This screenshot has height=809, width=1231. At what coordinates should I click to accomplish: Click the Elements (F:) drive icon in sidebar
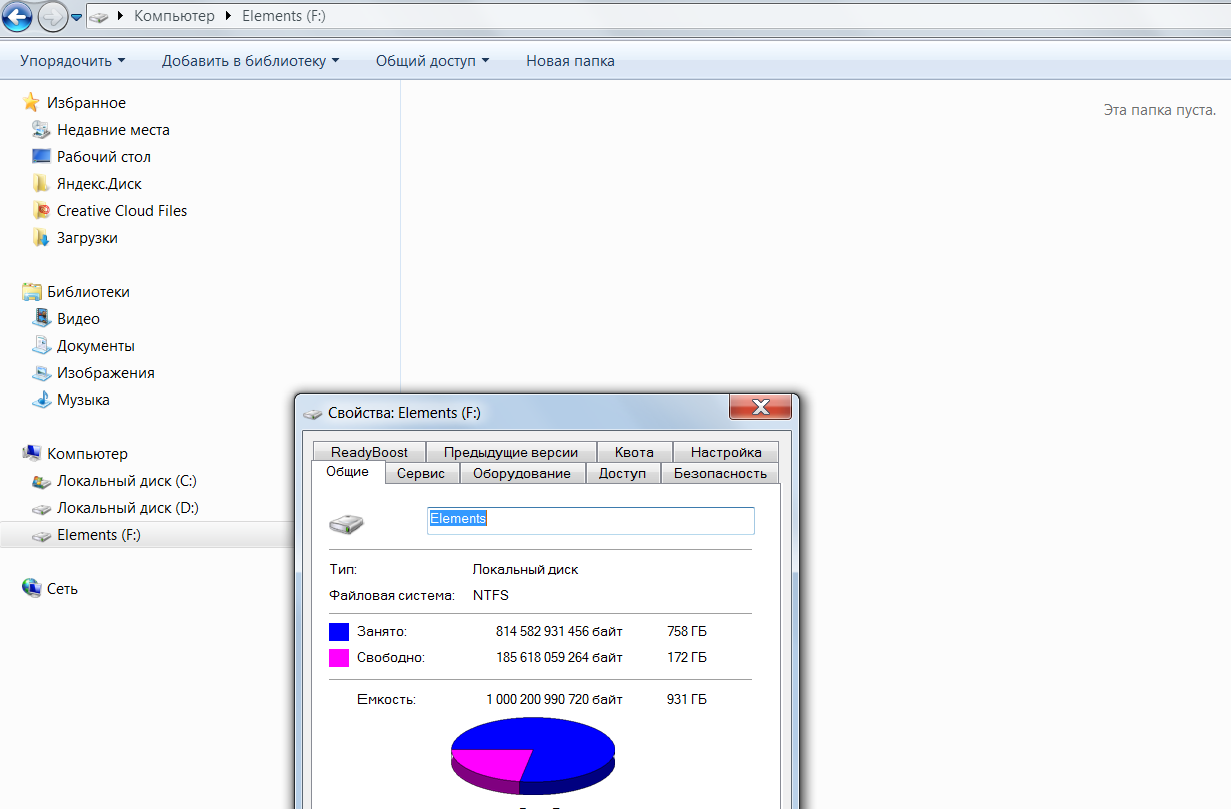pos(41,536)
